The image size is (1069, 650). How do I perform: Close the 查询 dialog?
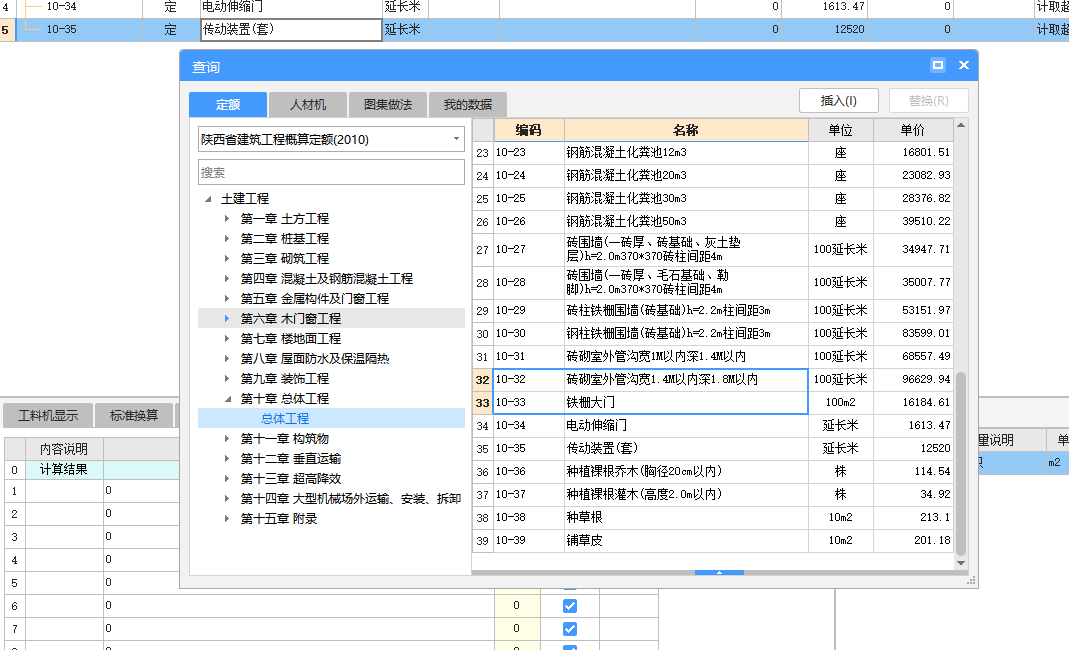[x=963, y=65]
